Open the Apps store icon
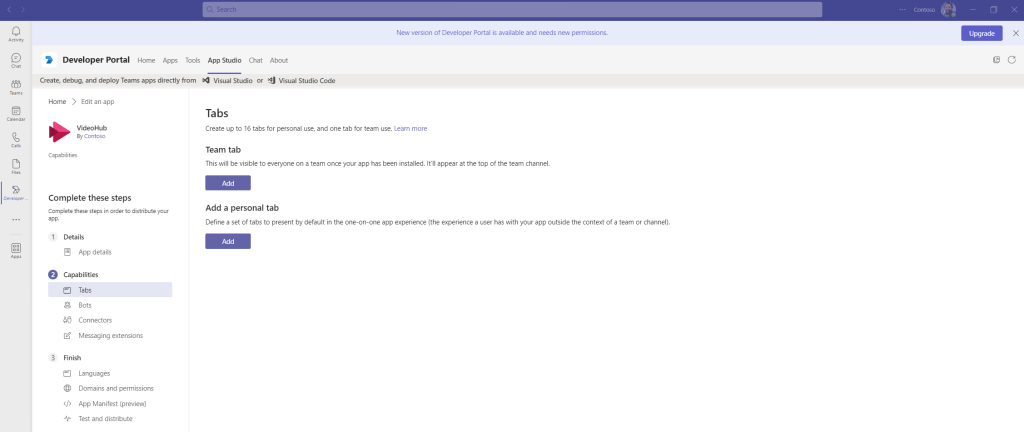The image size is (1024, 432). [x=15, y=250]
